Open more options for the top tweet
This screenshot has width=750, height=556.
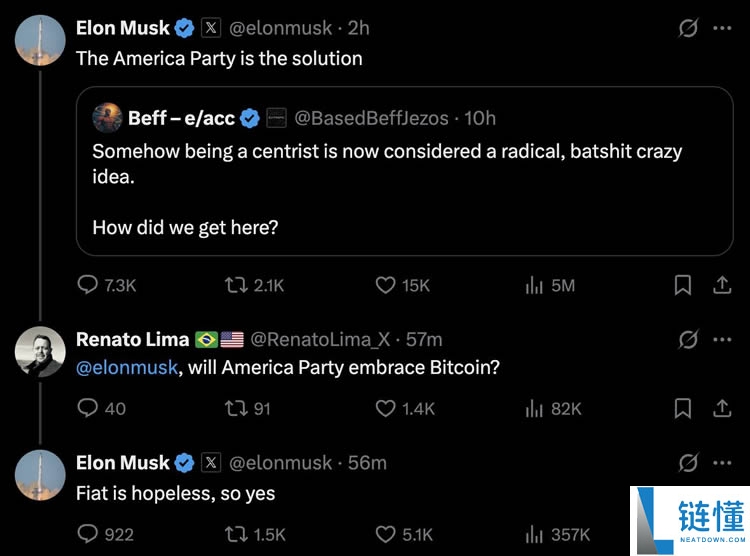pyautogui.click(x=722, y=28)
